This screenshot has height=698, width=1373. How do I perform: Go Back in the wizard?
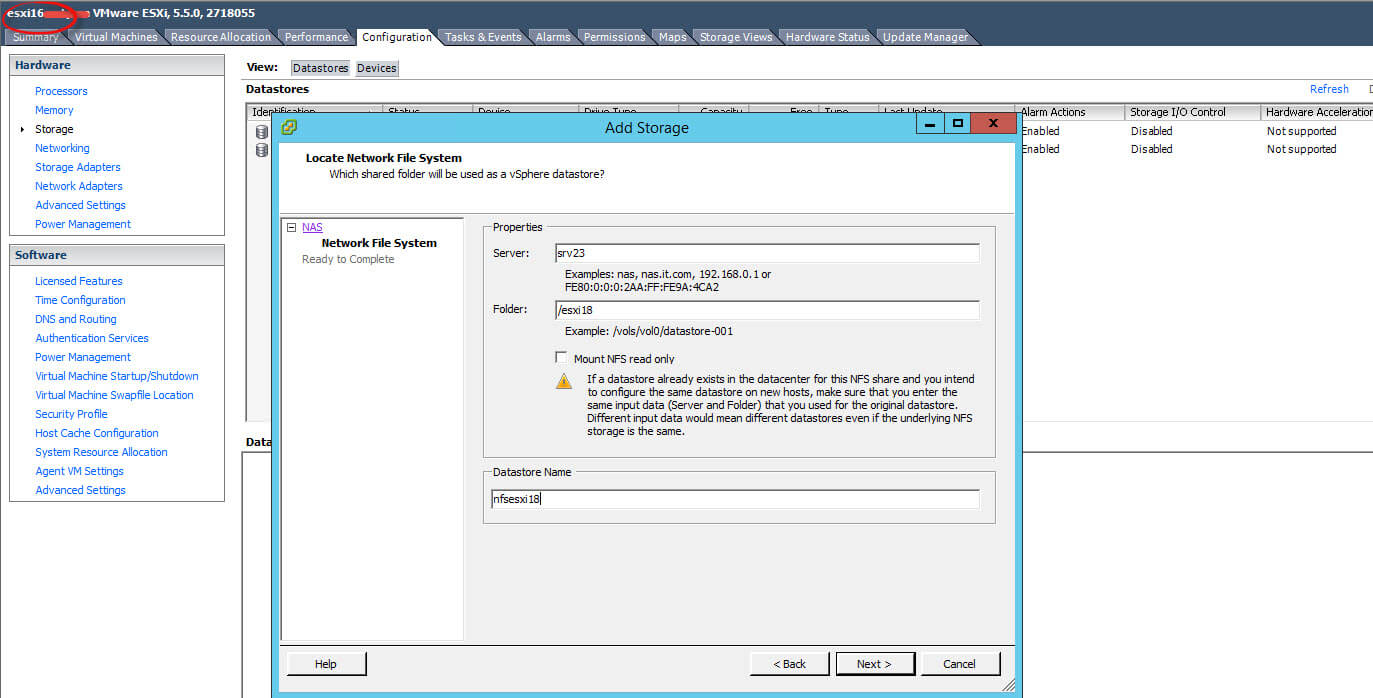coord(789,664)
